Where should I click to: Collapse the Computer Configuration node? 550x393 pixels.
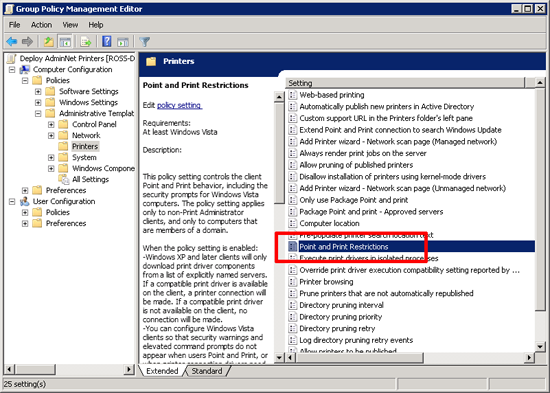(x=12, y=70)
